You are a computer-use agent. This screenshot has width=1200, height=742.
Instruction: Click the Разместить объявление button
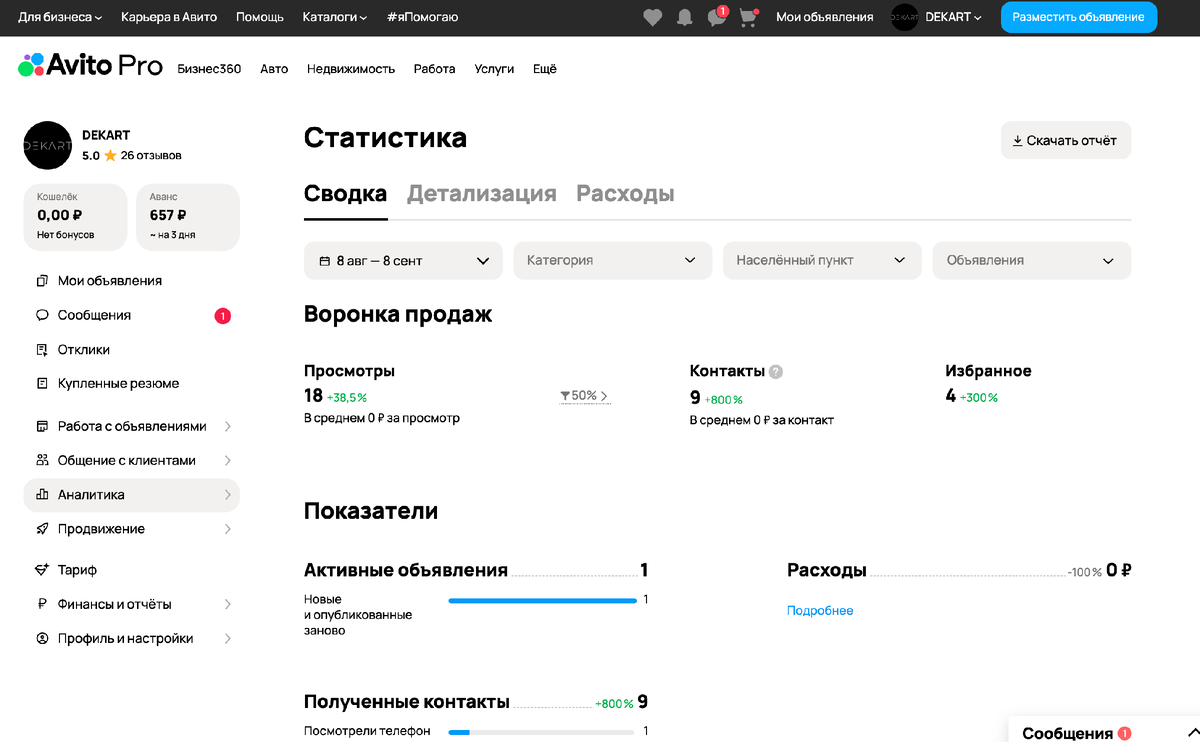coord(1078,17)
